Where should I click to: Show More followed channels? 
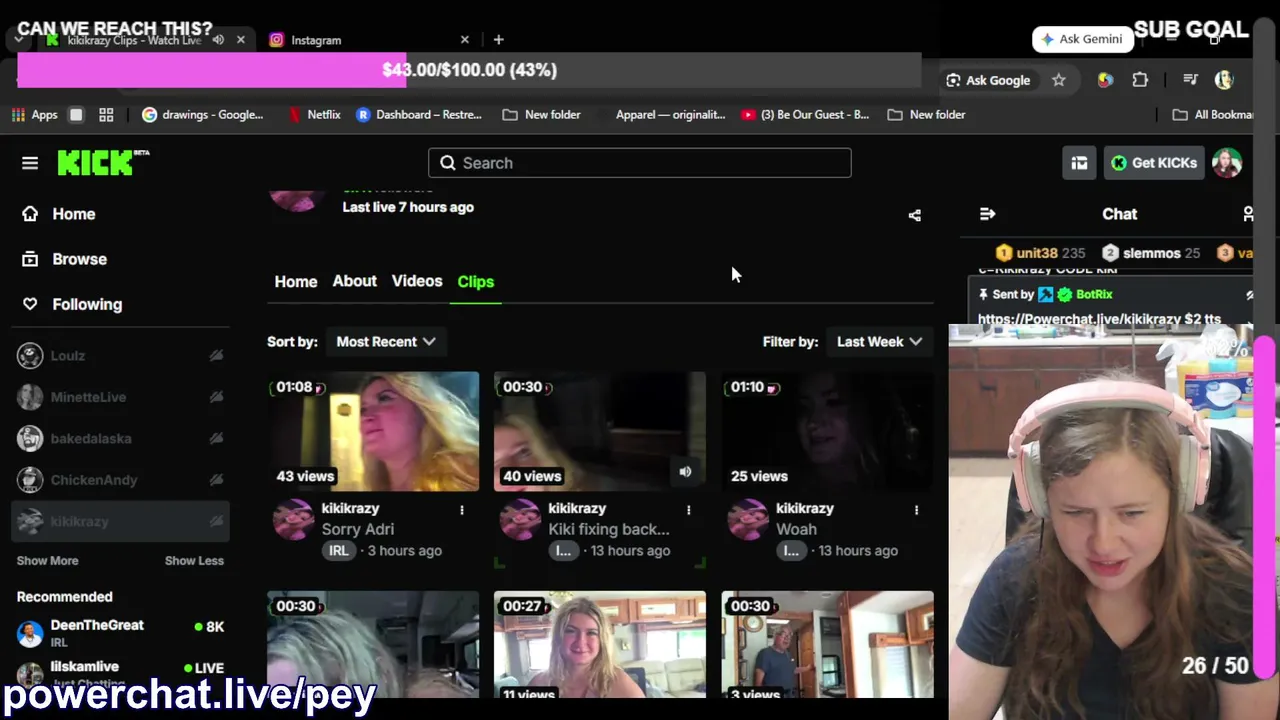(x=47, y=561)
